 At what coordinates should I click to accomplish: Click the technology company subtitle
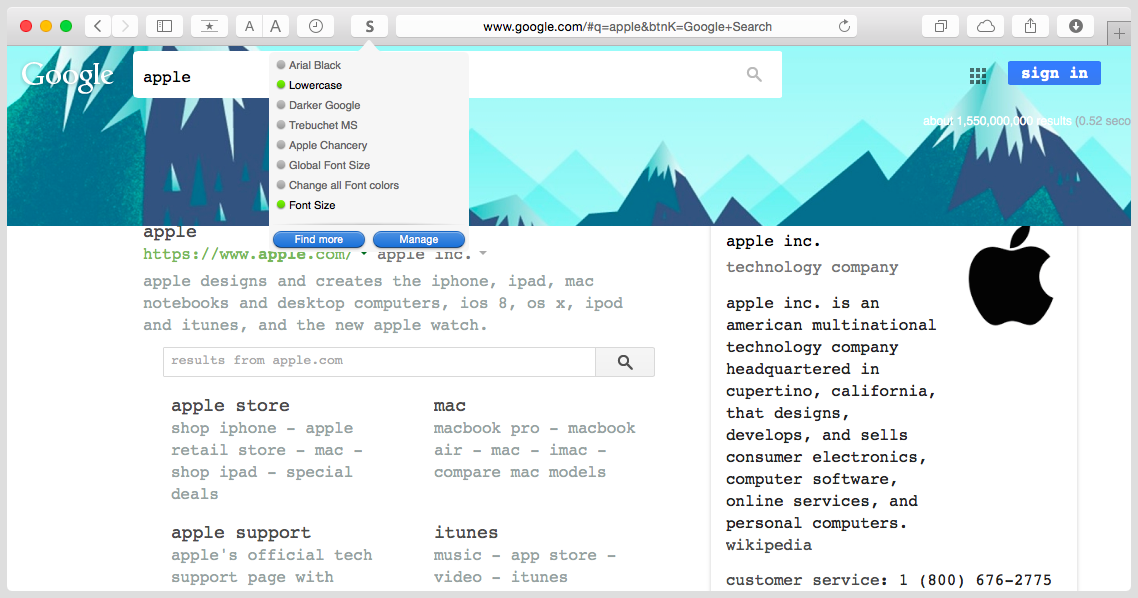tap(812, 268)
